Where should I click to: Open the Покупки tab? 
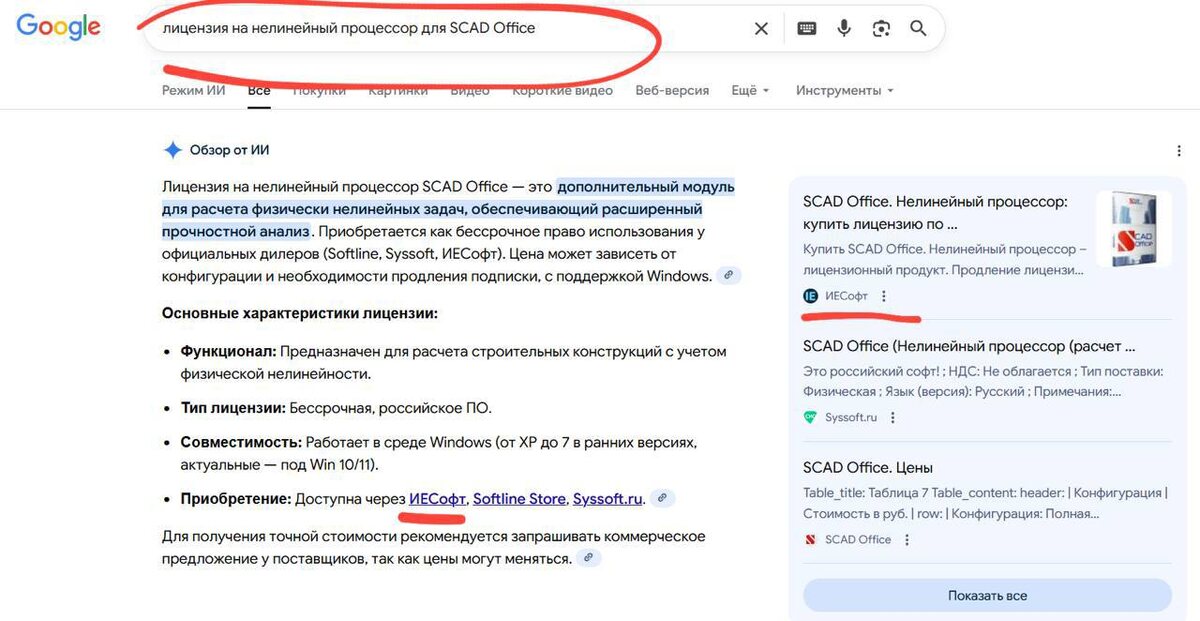pos(319,90)
